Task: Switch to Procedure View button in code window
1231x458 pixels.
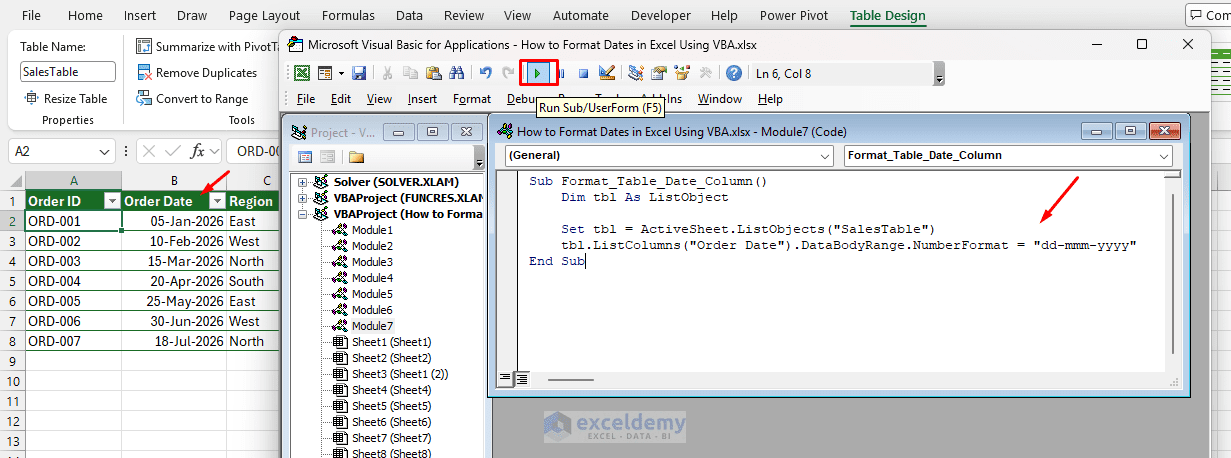Action: click(x=505, y=380)
